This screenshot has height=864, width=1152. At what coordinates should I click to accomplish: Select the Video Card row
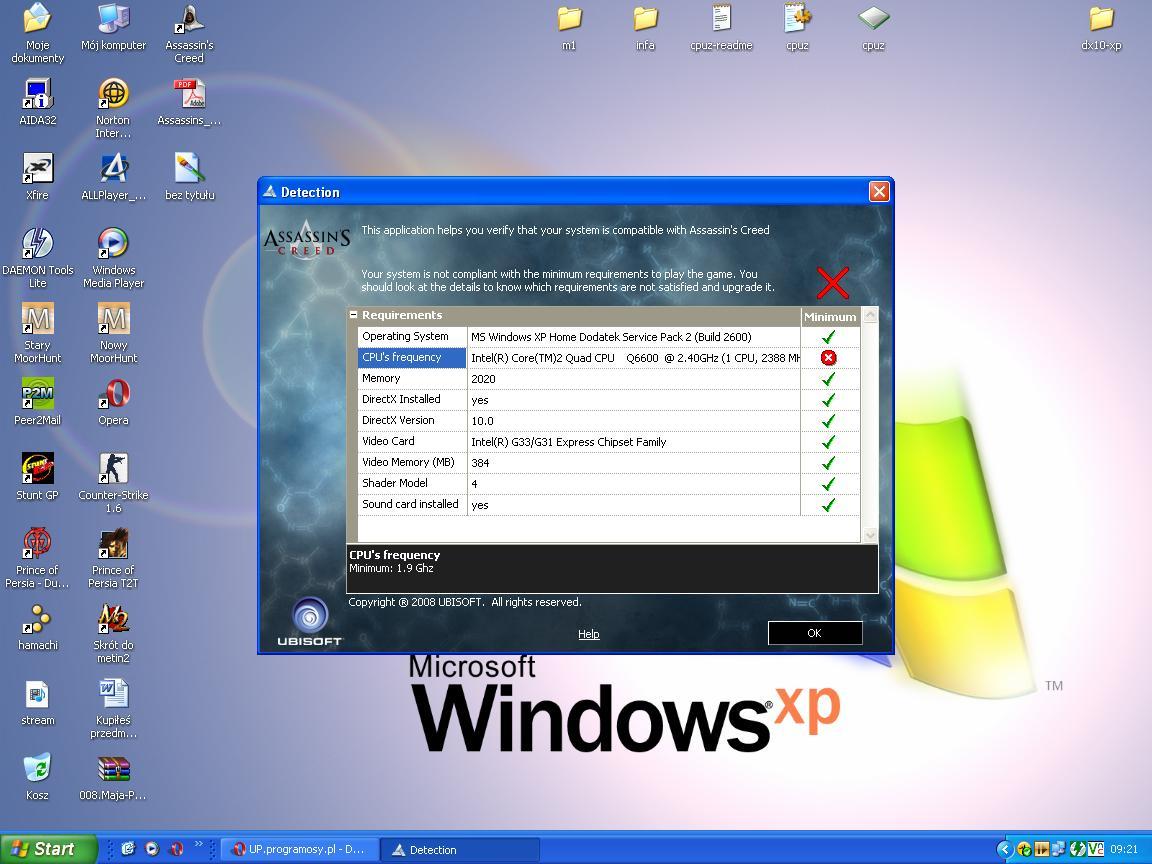click(608, 442)
